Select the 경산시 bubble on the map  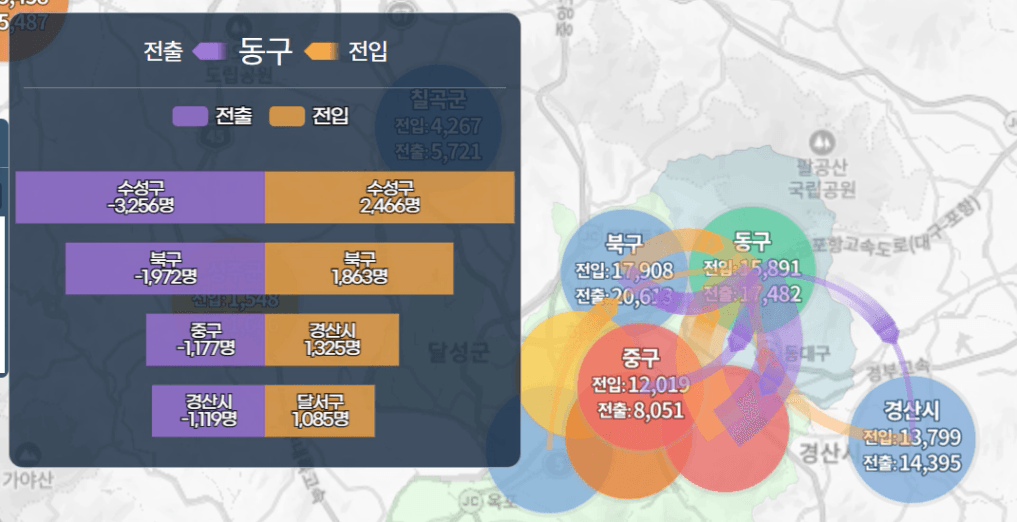pyautogui.click(x=912, y=440)
